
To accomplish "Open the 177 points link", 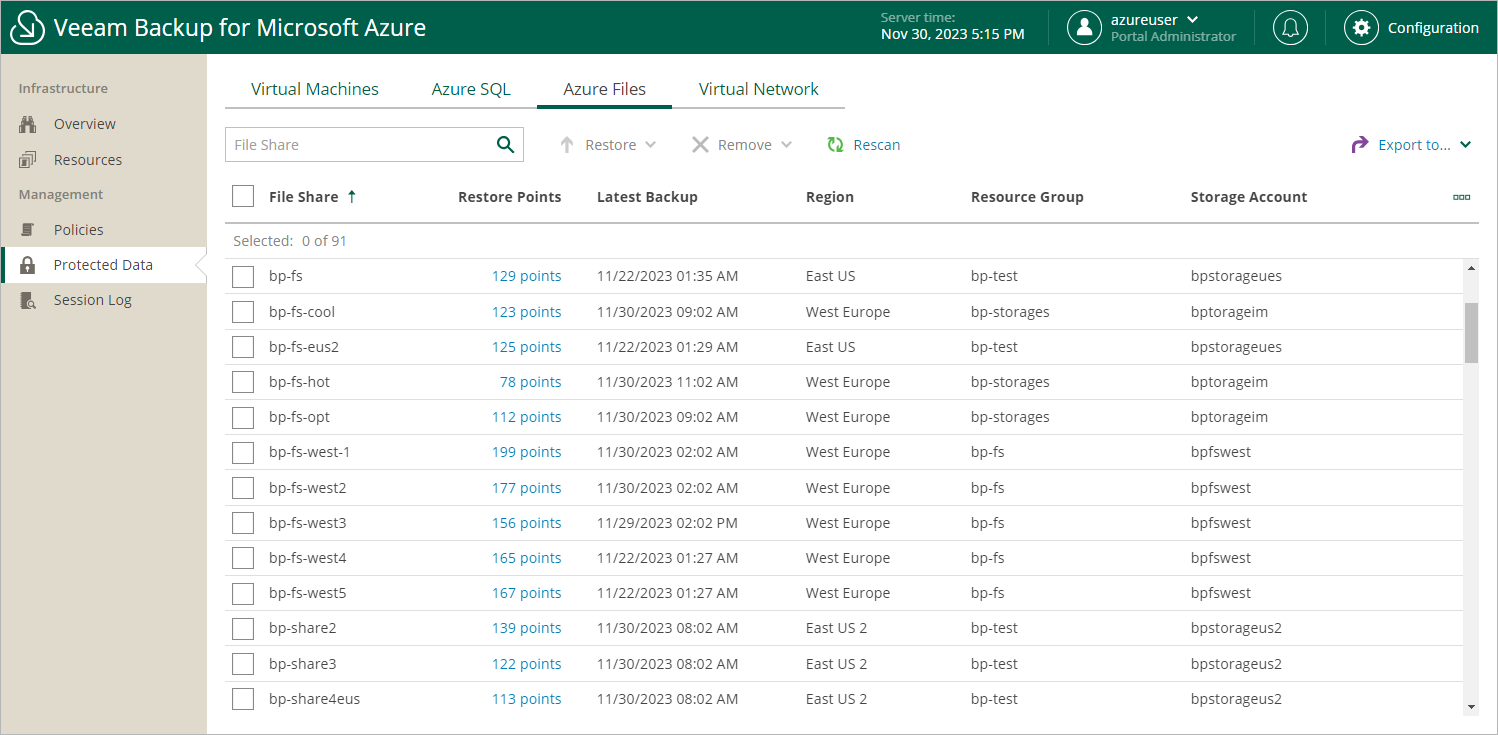I will pyautogui.click(x=526, y=488).
